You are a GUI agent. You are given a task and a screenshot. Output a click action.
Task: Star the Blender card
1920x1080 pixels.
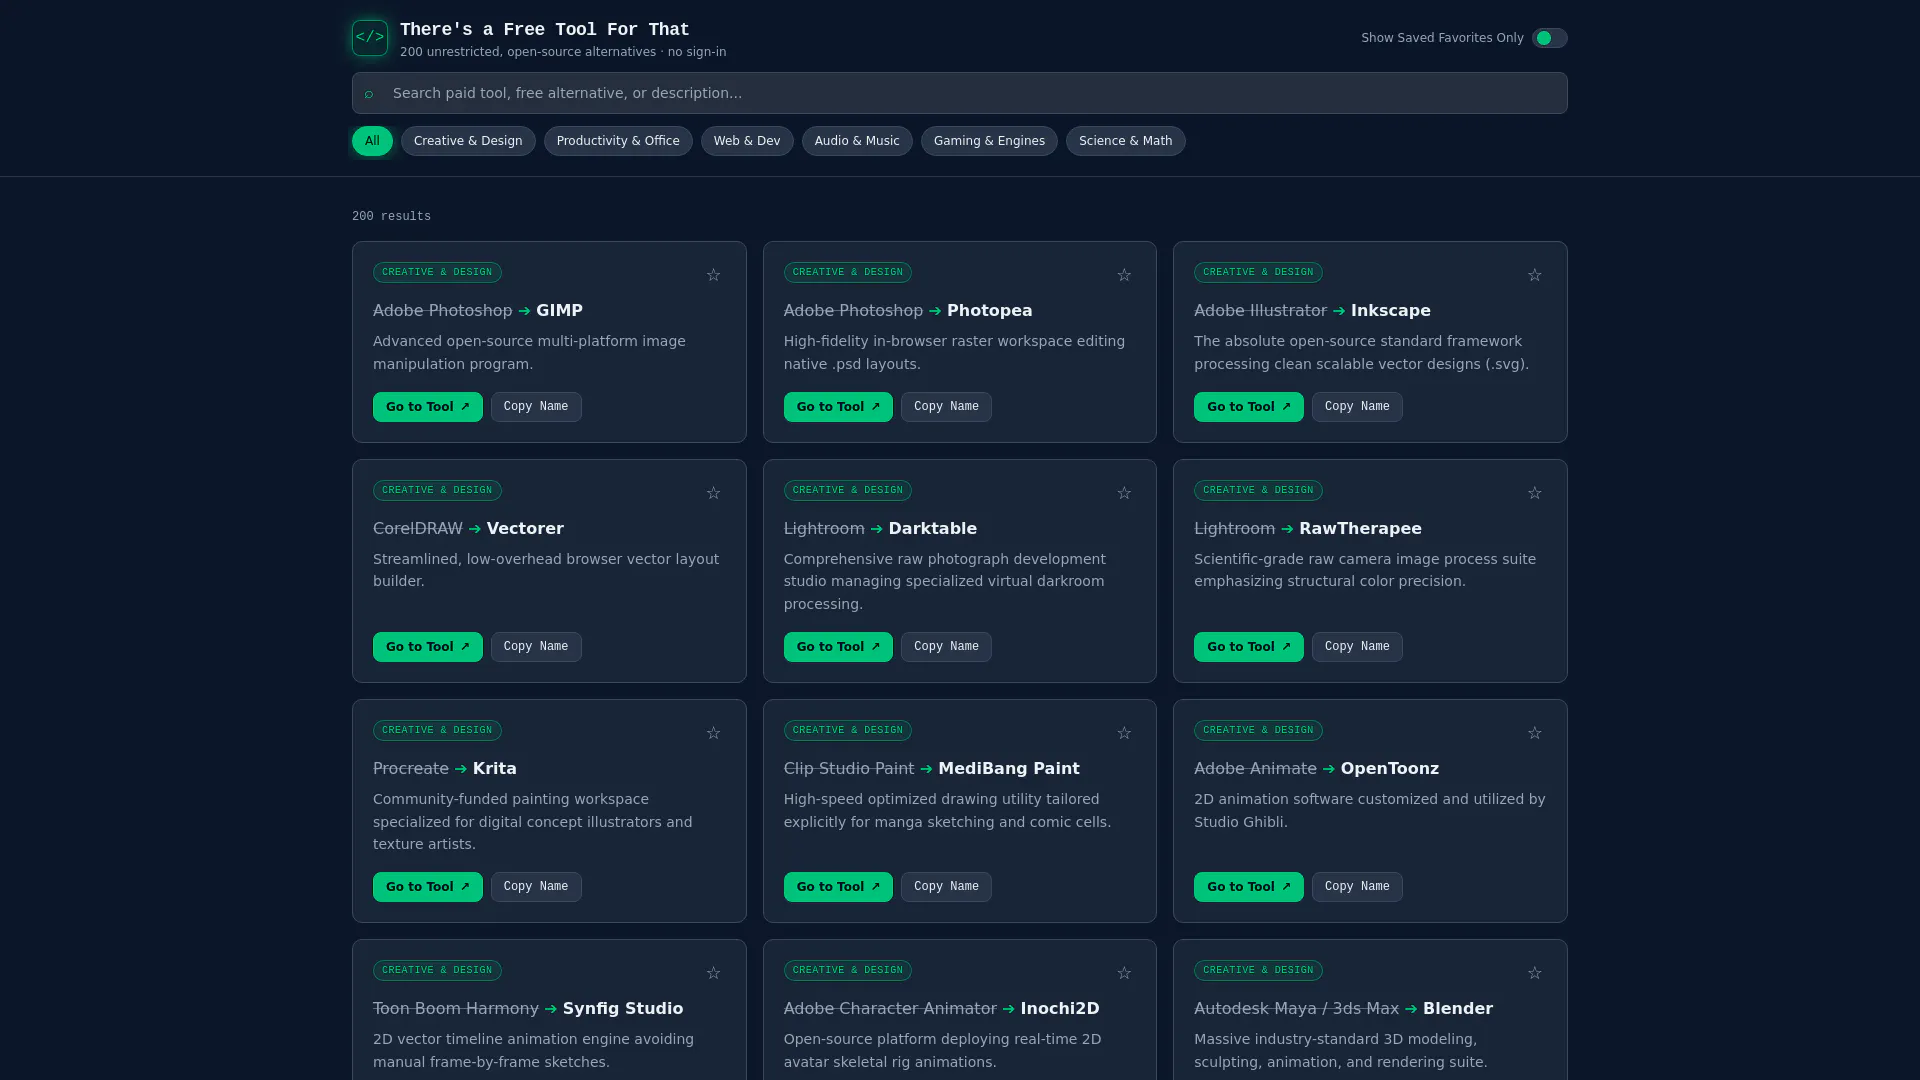coord(1534,973)
